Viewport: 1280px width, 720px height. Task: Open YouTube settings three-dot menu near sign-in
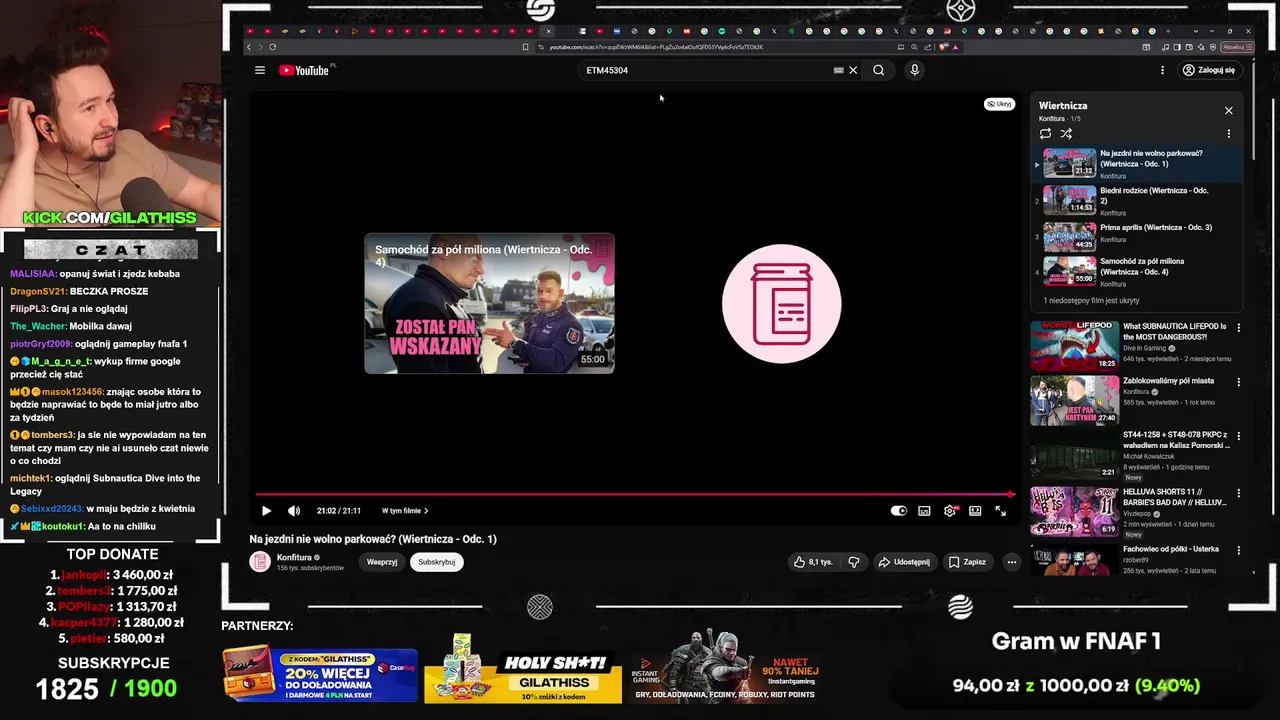click(x=1162, y=70)
